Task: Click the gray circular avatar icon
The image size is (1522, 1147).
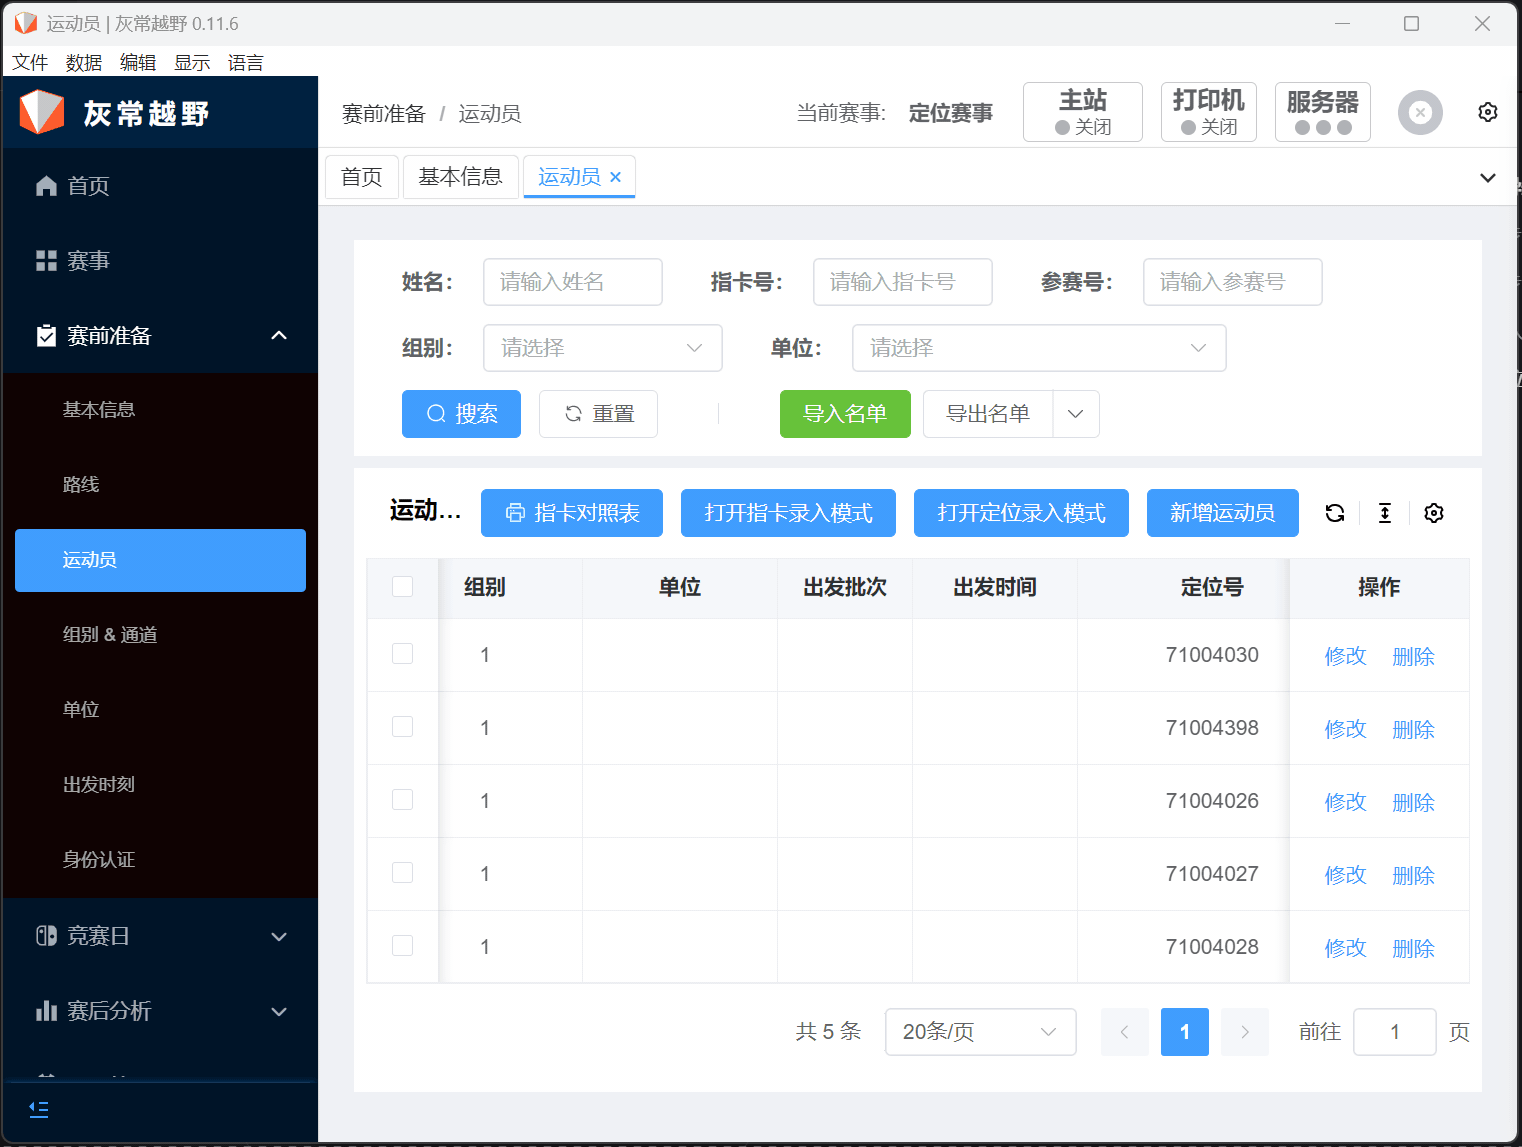Action: point(1419,112)
